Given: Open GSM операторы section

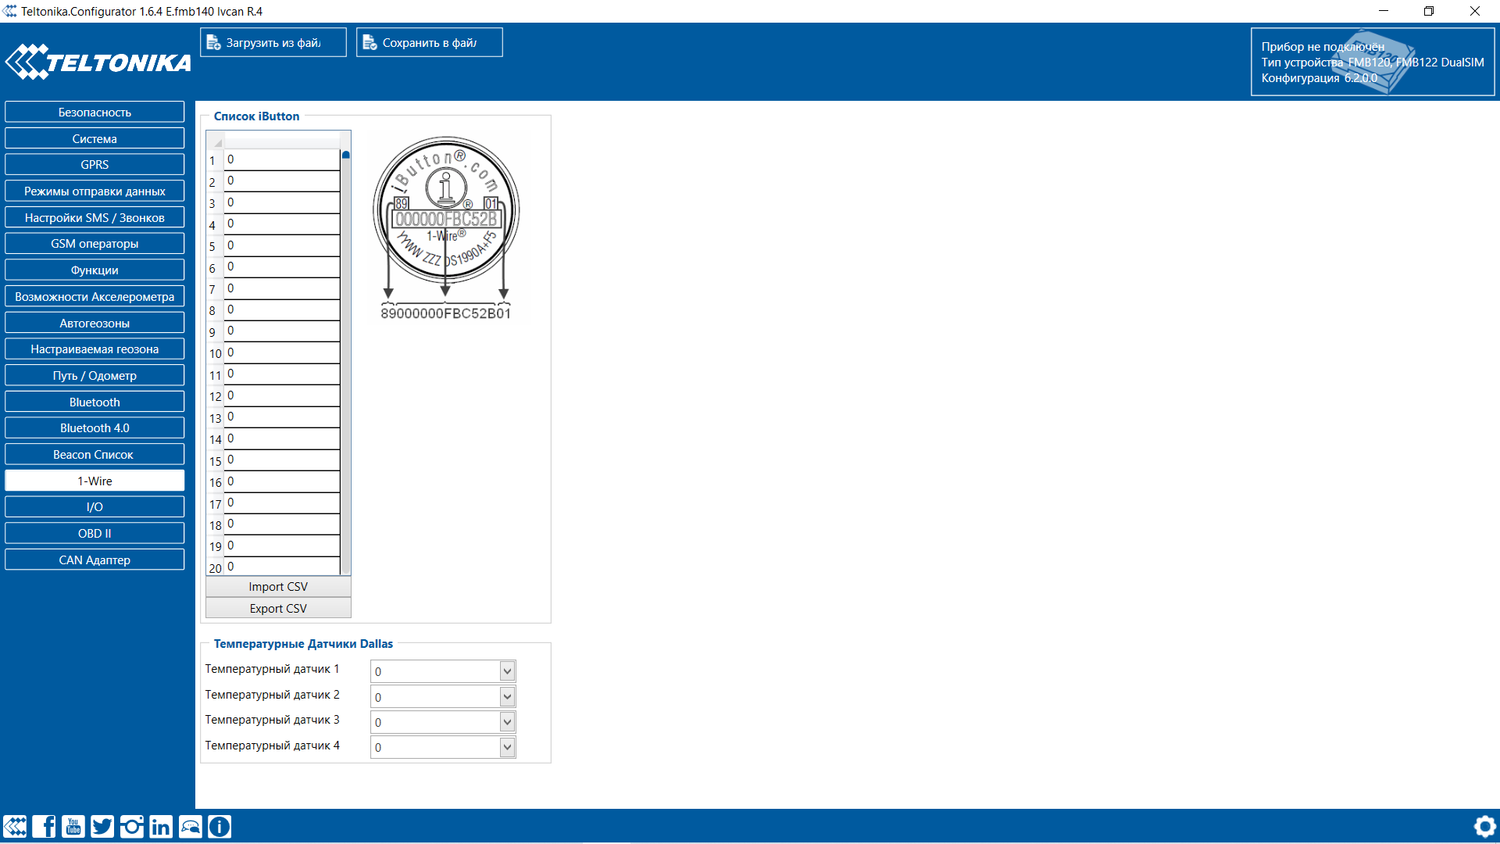Looking at the screenshot, I should pos(95,243).
